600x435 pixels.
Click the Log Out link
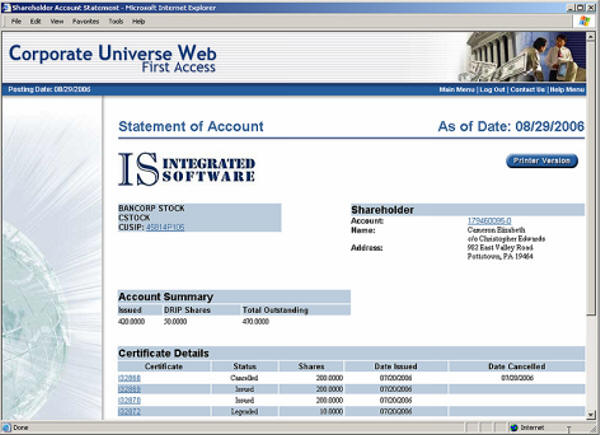[x=492, y=90]
